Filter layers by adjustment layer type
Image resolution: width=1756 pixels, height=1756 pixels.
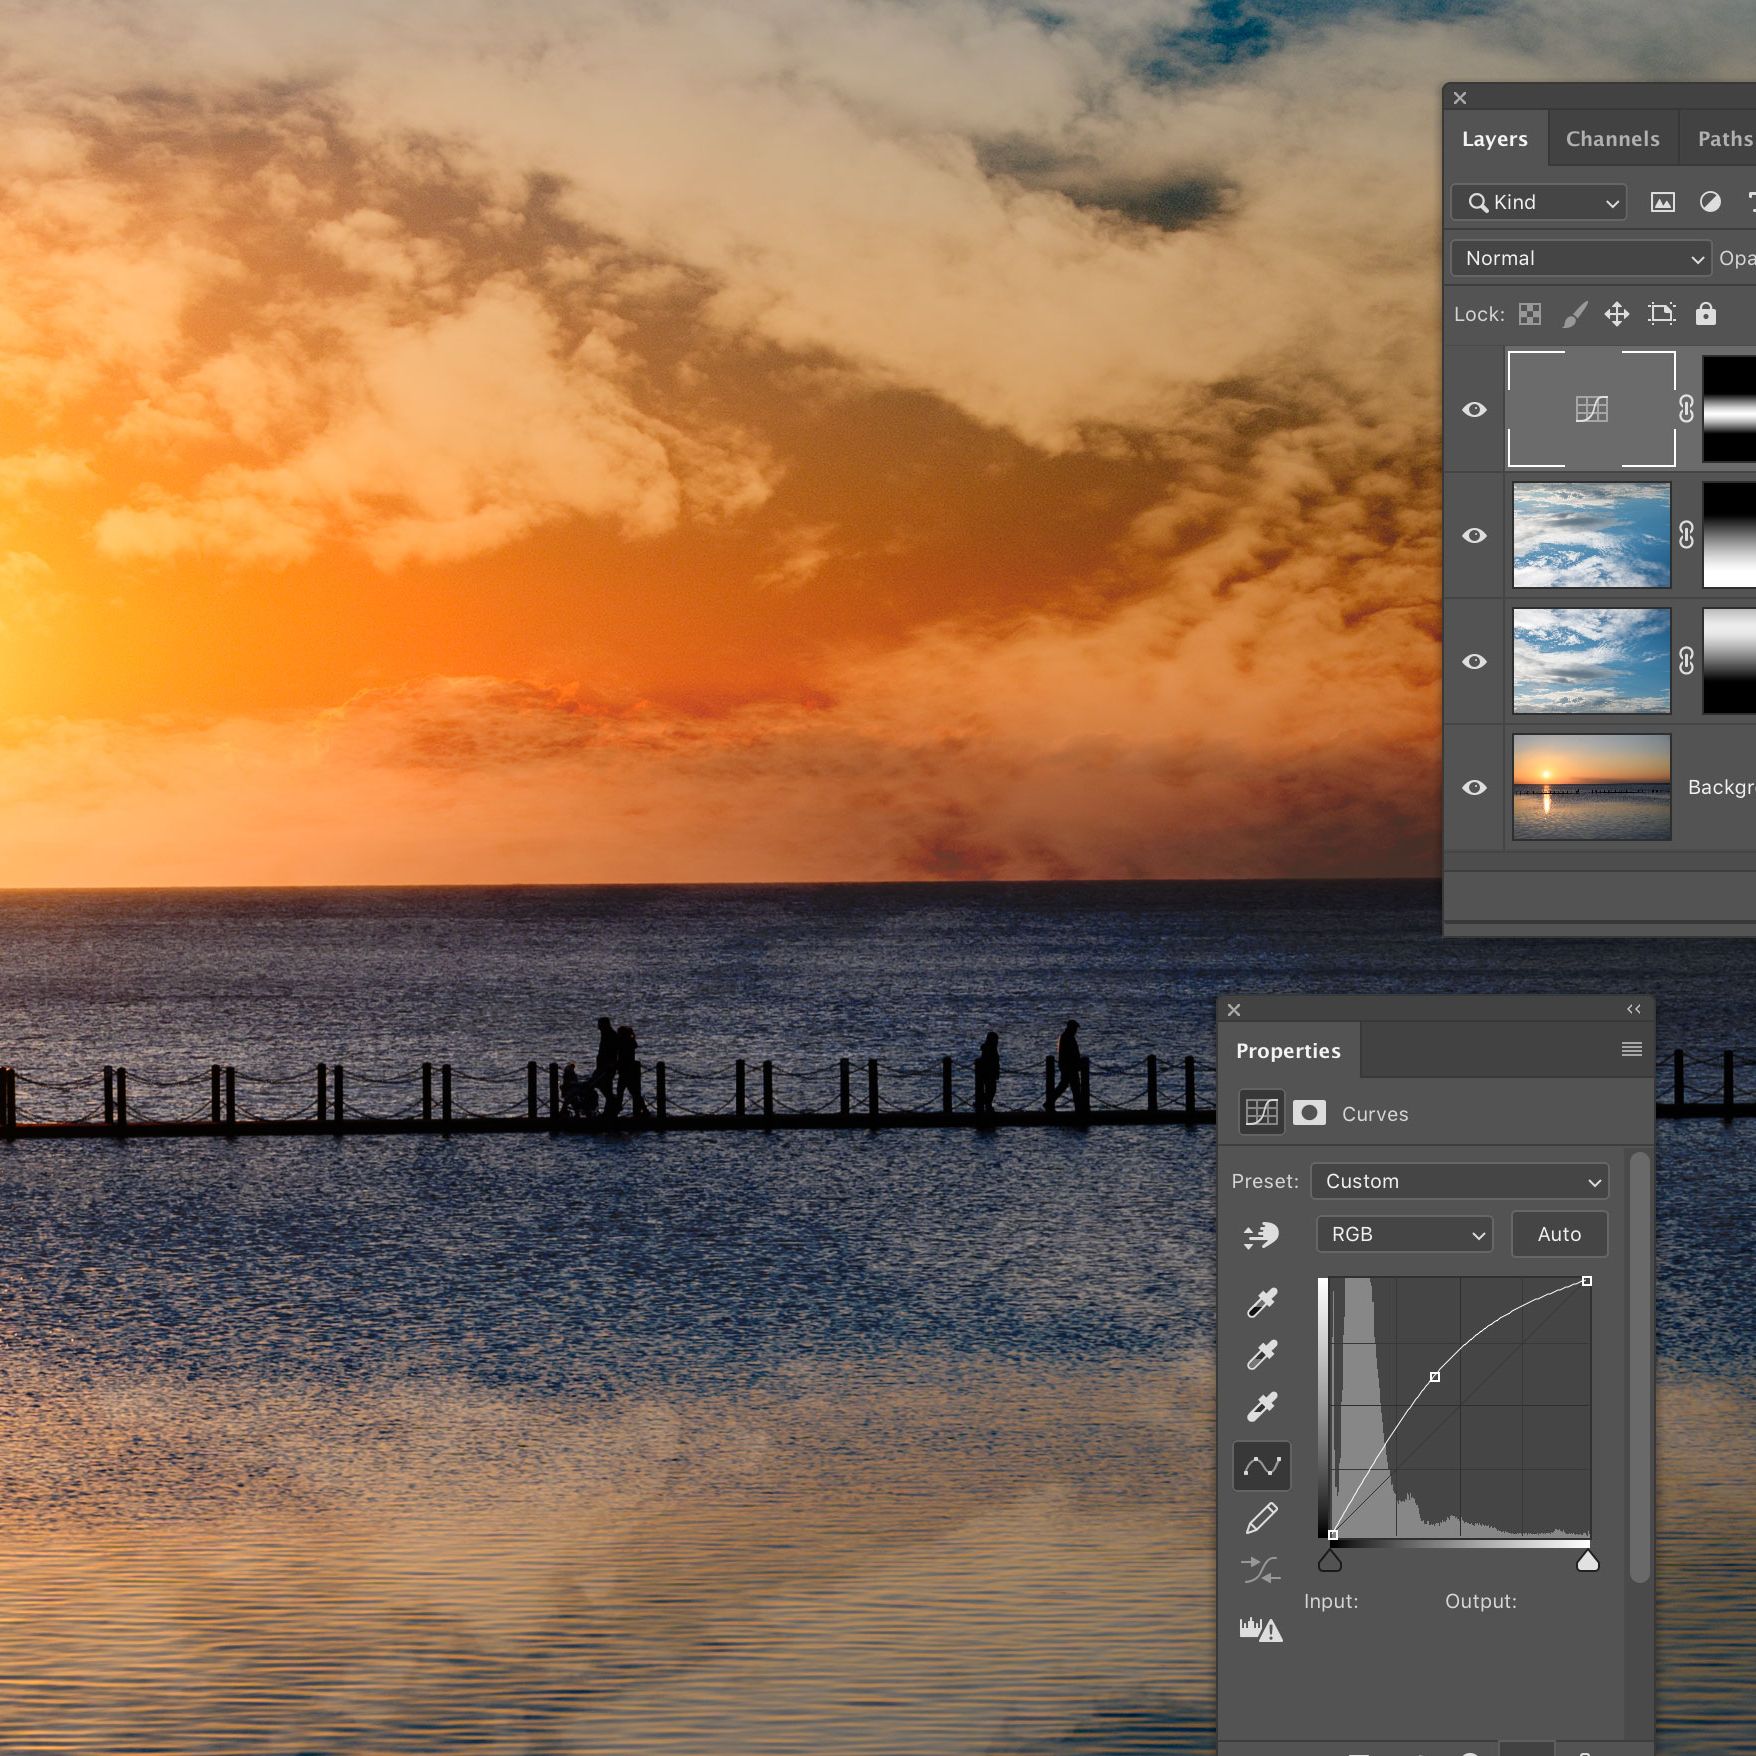pyautogui.click(x=1710, y=203)
